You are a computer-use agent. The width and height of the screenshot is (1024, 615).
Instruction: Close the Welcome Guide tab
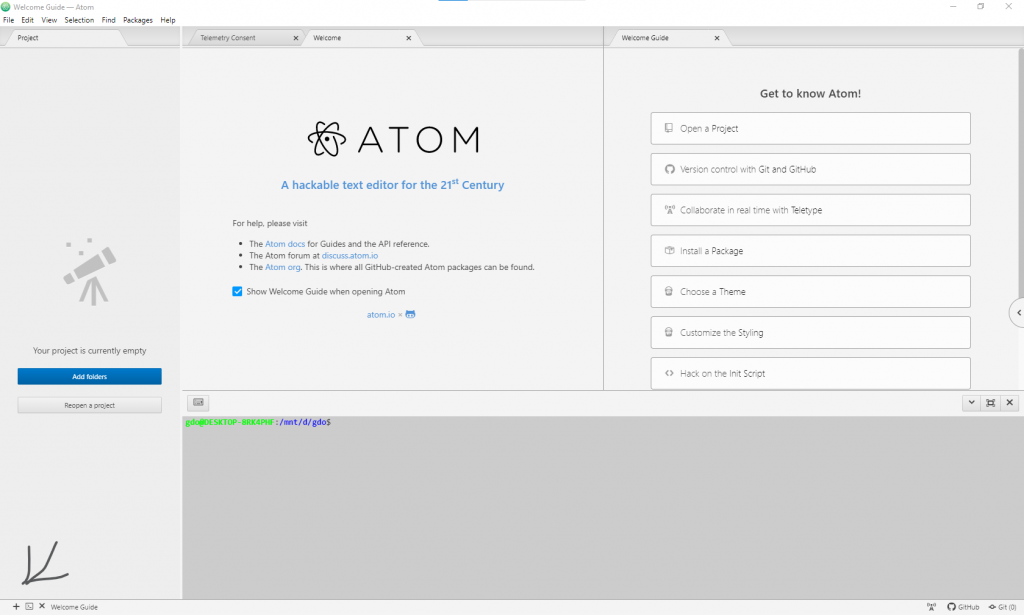[717, 38]
